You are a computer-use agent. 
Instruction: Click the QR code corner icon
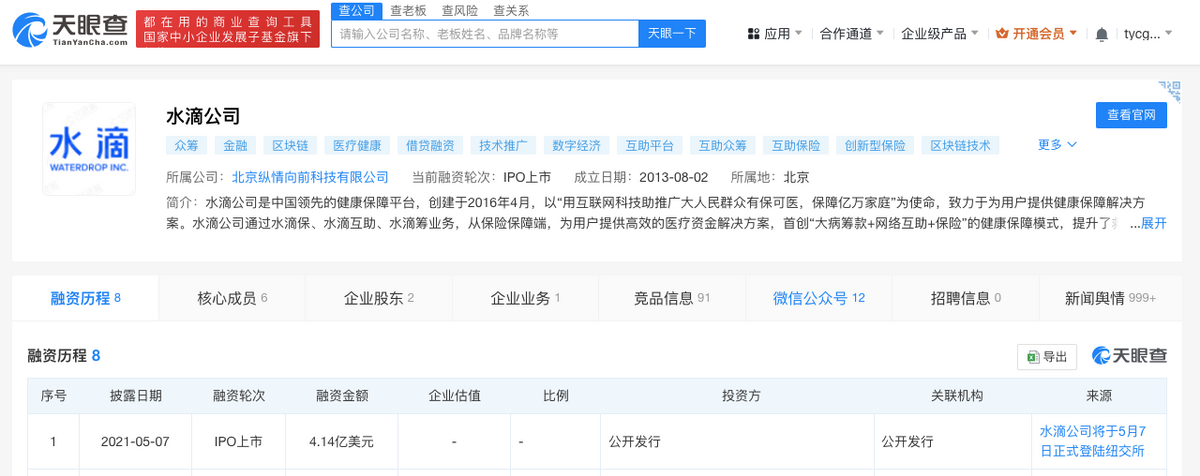[x=1168, y=92]
